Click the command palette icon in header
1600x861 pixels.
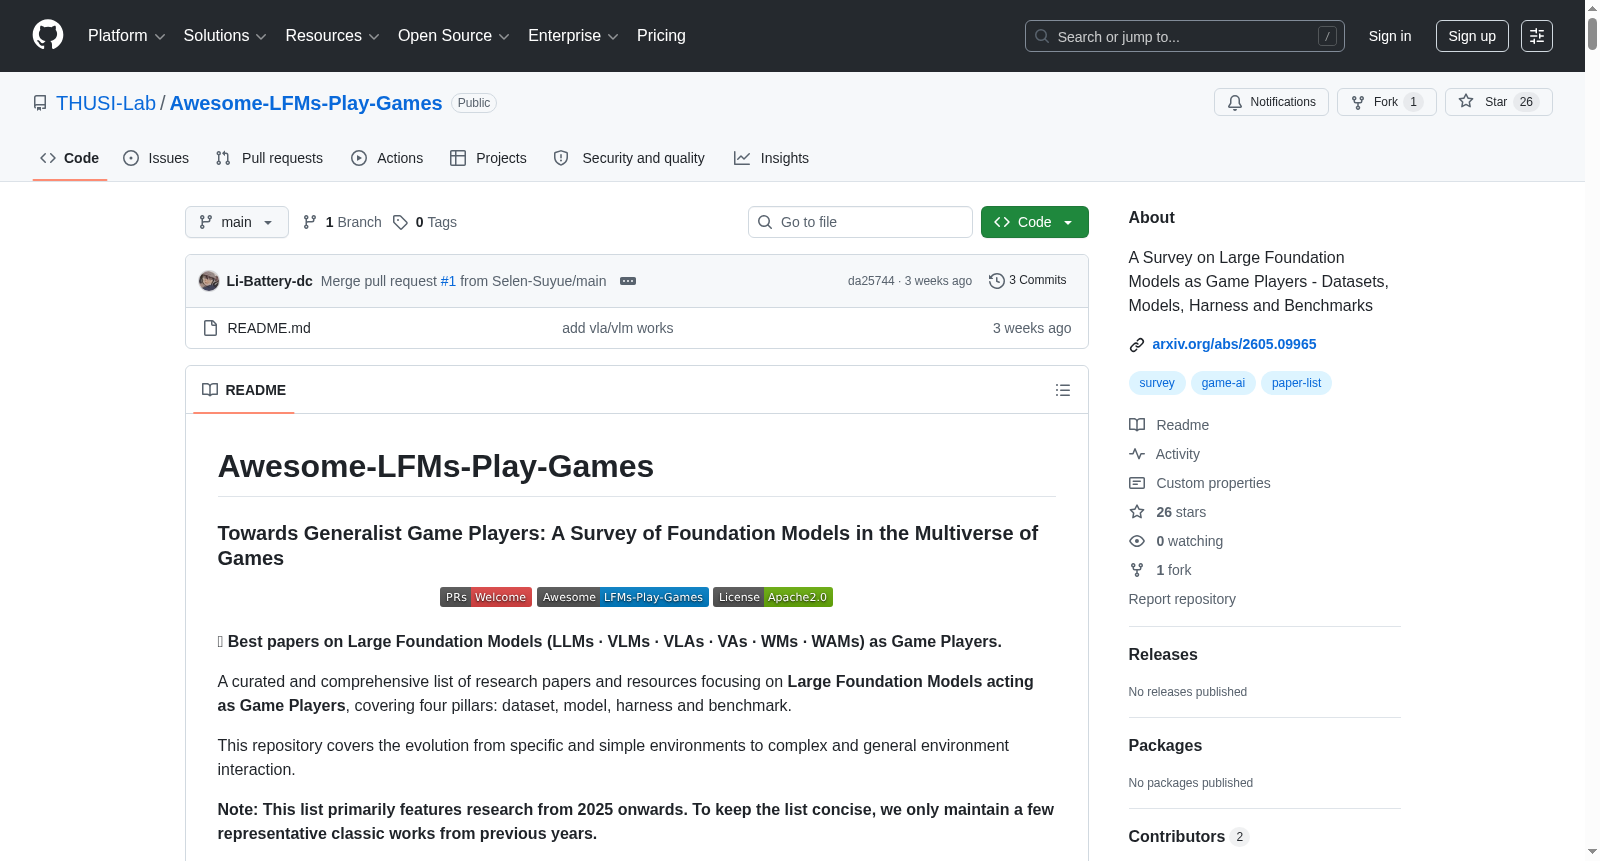click(1536, 36)
